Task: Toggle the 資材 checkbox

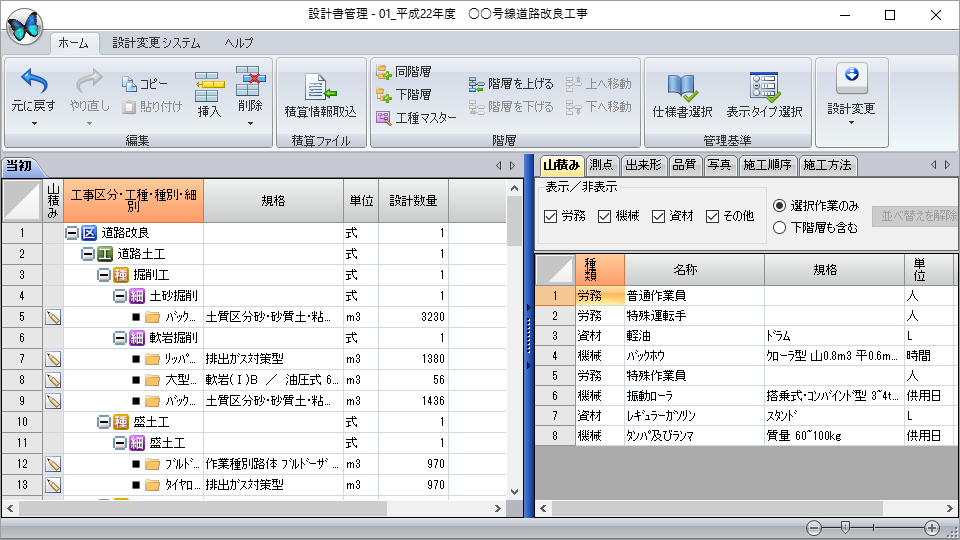Action: pos(659,216)
